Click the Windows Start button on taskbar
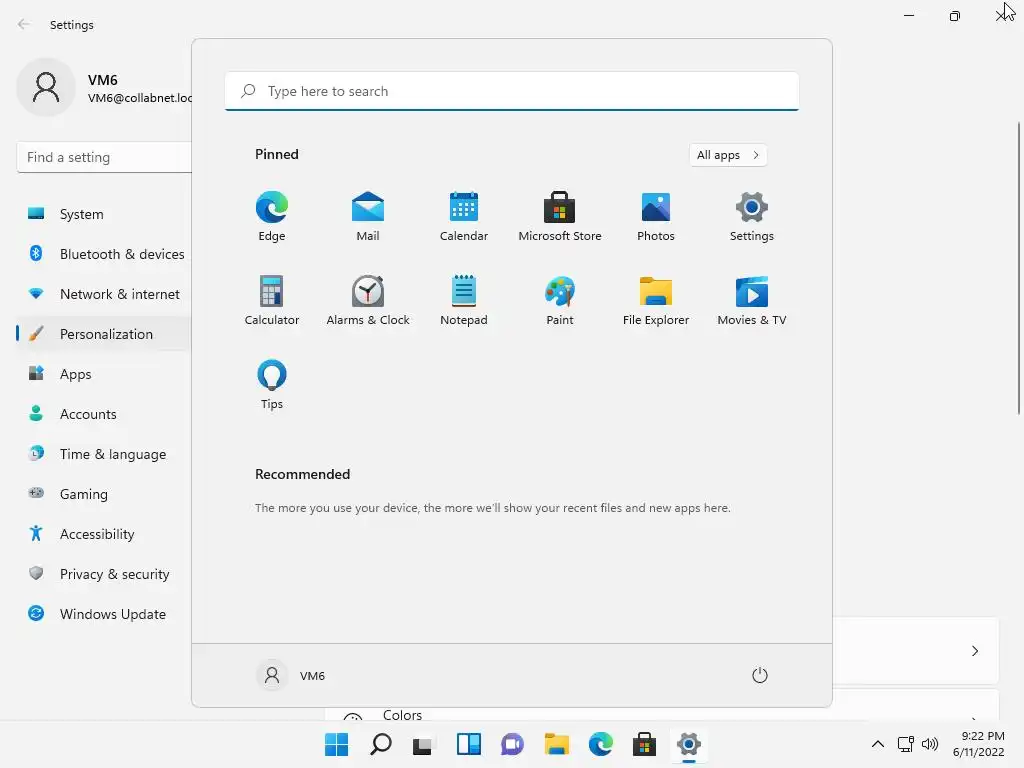 point(336,744)
